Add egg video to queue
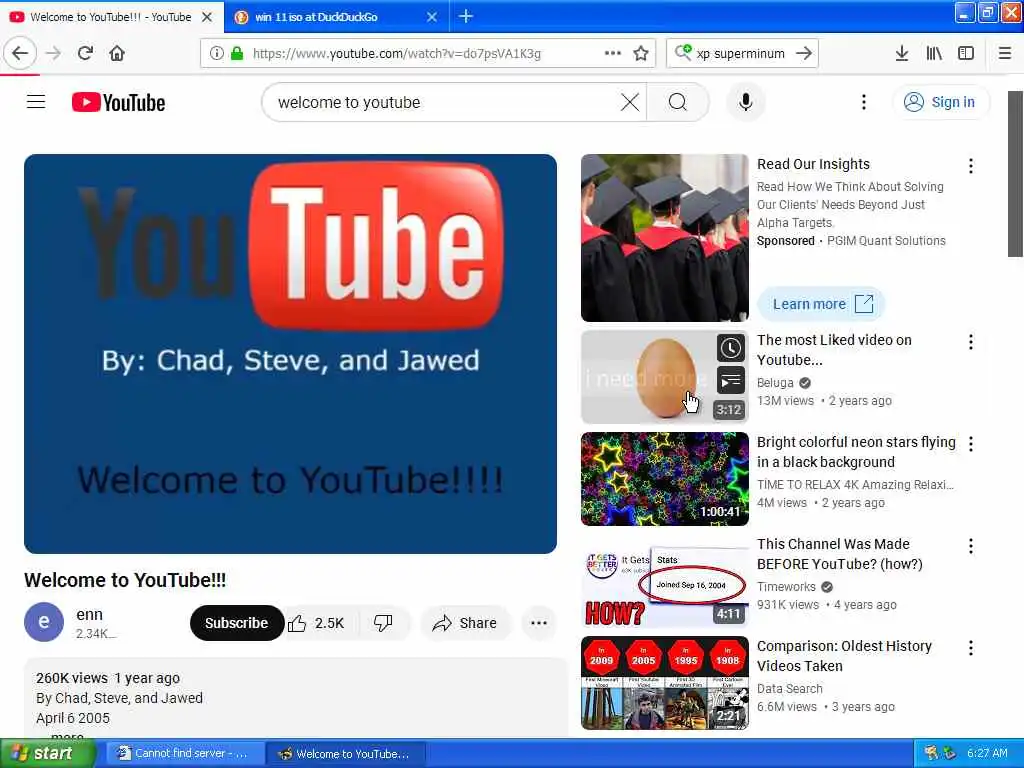The height and width of the screenshot is (768, 1024). point(731,380)
